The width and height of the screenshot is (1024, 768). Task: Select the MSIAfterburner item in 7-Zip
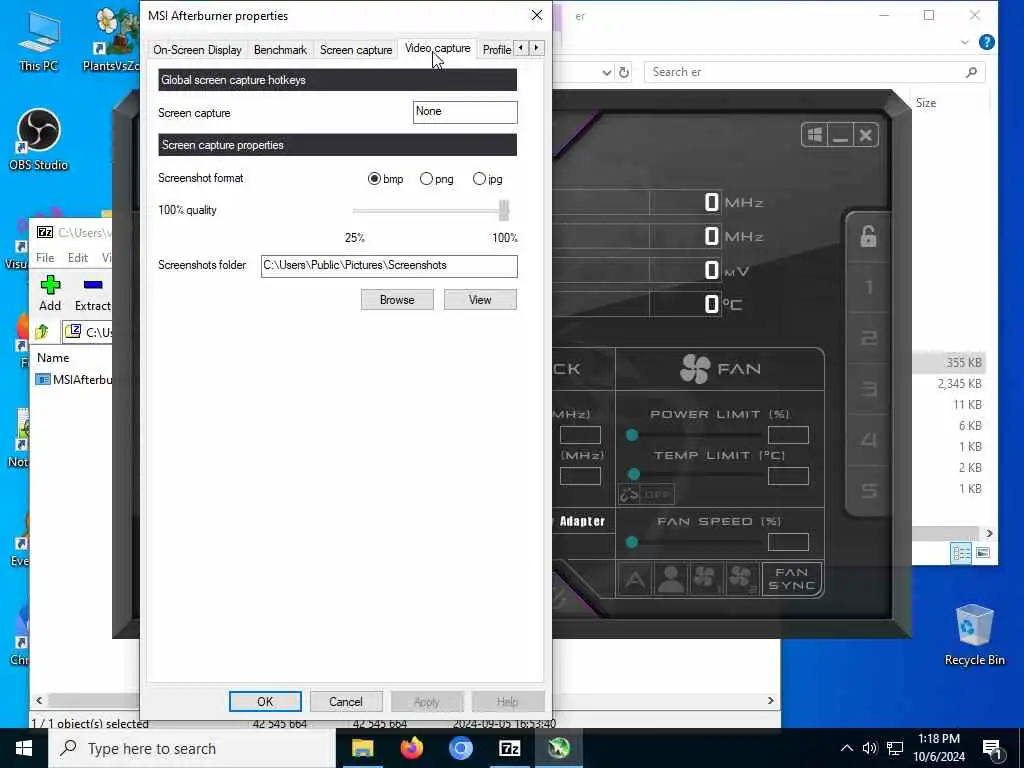tap(75, 379)
